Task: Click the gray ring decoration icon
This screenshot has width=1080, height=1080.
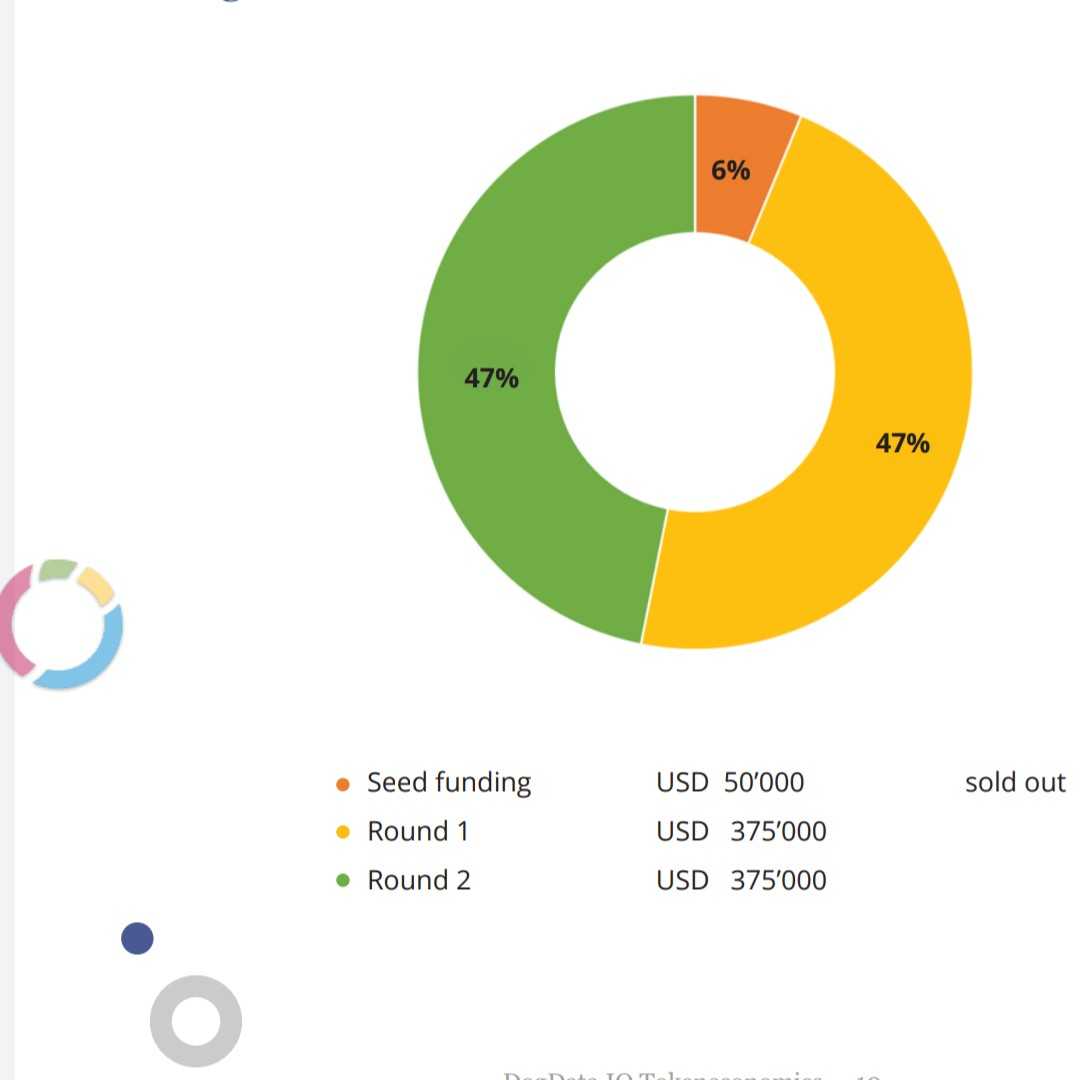Action: [196, 1021]
